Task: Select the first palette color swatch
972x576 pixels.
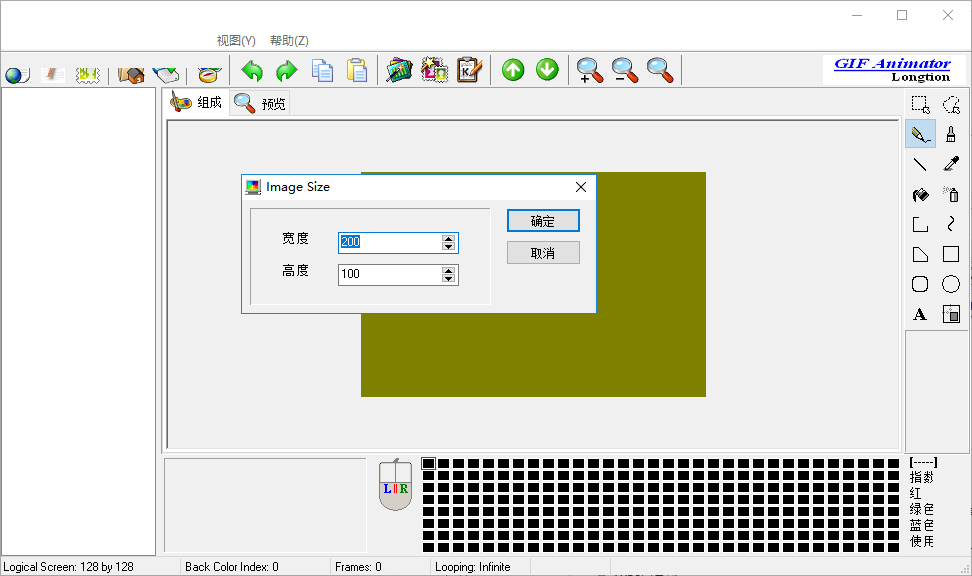Action: click(429, 464)
